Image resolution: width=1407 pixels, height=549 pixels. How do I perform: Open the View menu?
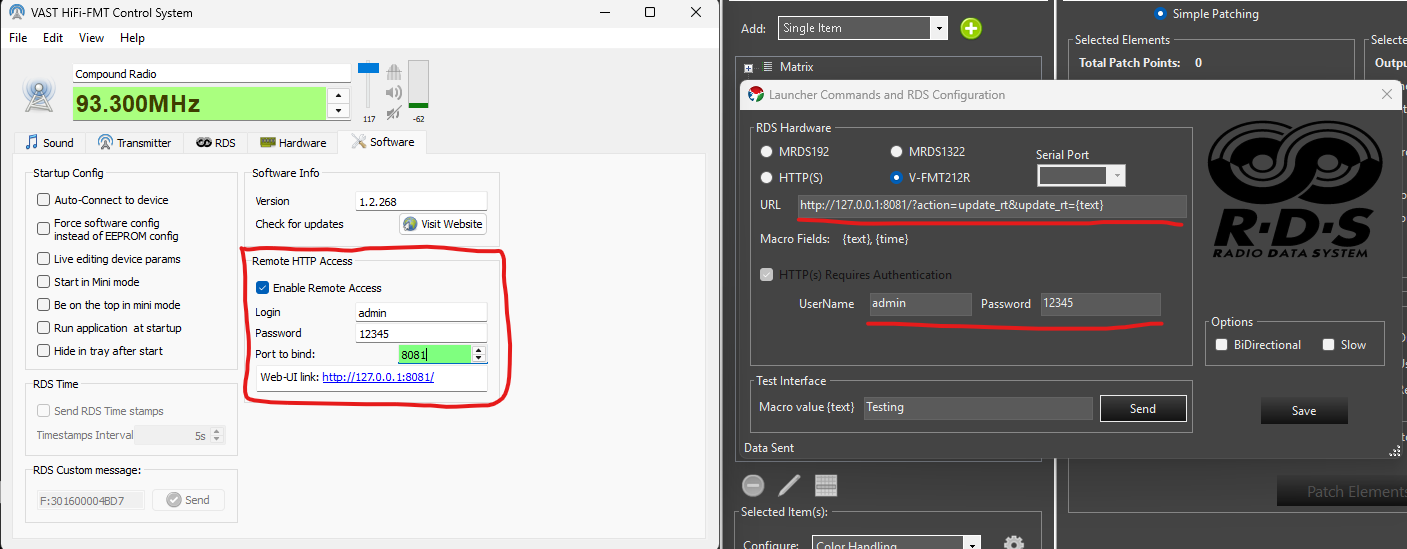coord(91,38)
